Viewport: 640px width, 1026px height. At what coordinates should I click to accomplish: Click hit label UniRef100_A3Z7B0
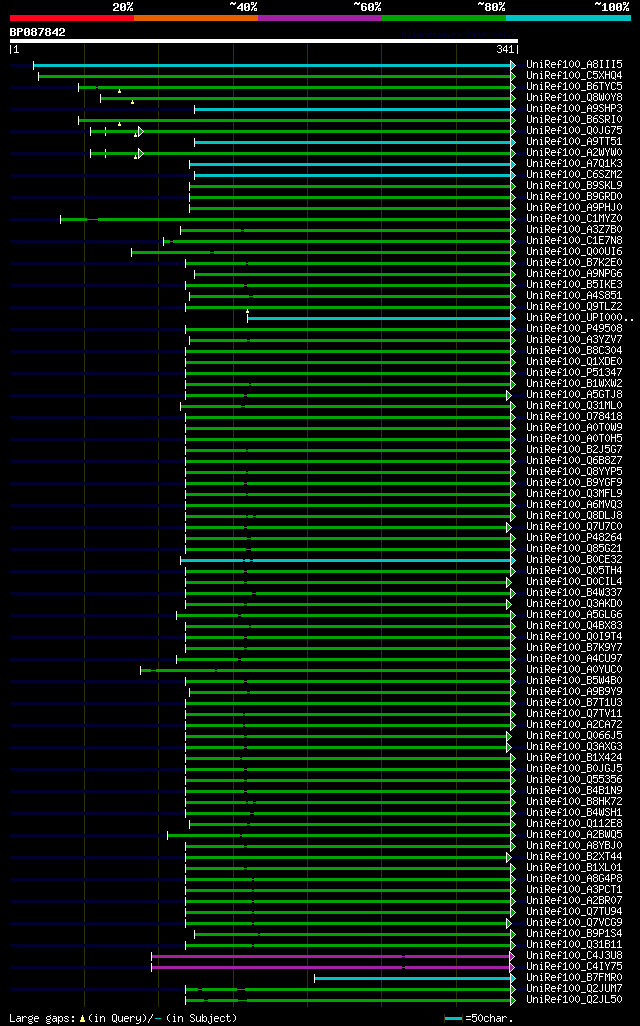pos(574,230)
